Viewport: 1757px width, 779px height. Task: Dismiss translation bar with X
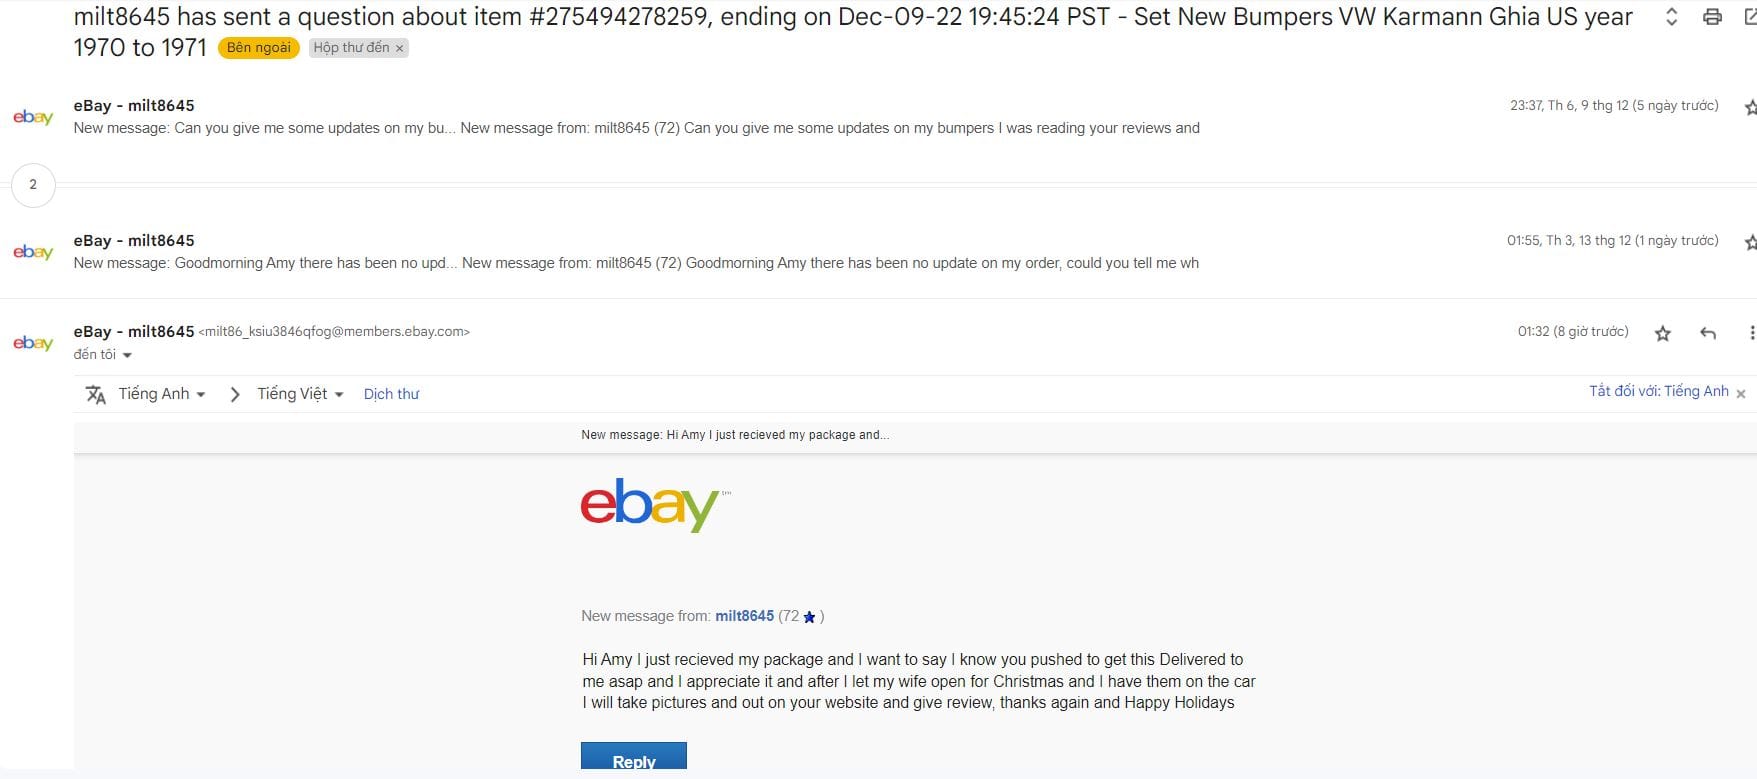click(x=1741, y=394)
